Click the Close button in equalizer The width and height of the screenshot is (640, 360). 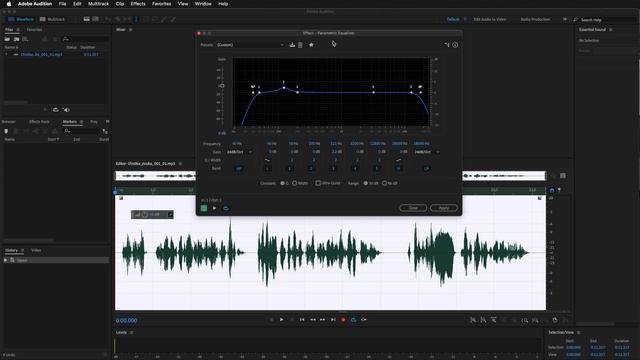click(413, 208)
